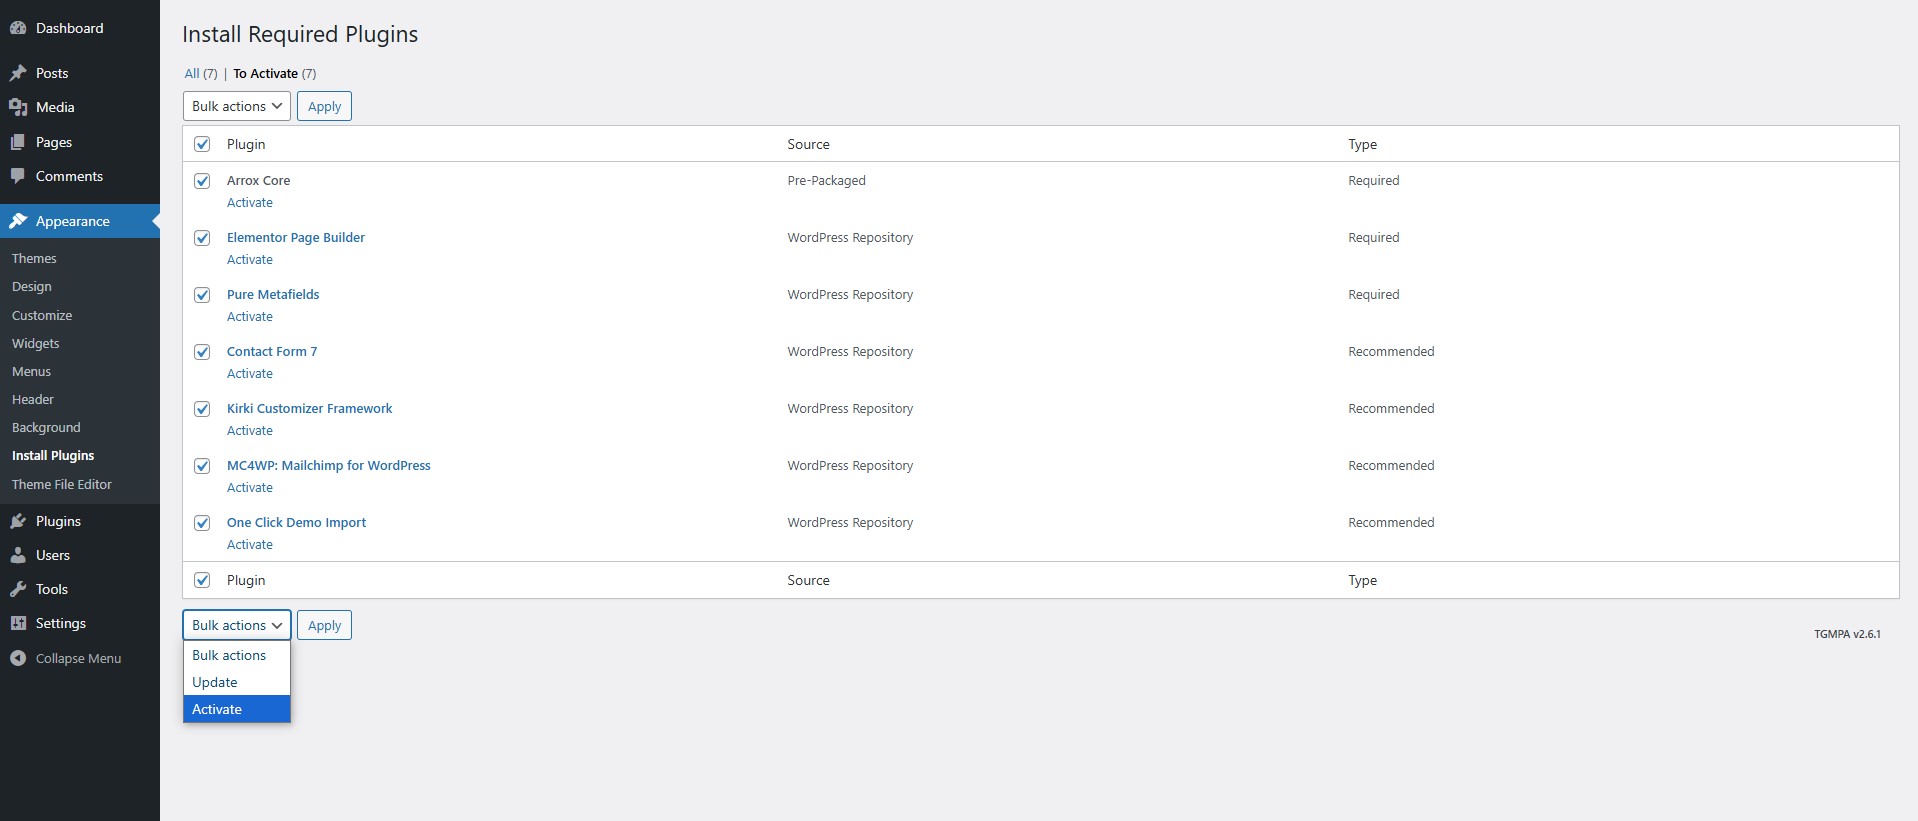Click the Collapse Menu arrow icon
1918x821 pixels.
click(18, 658)
